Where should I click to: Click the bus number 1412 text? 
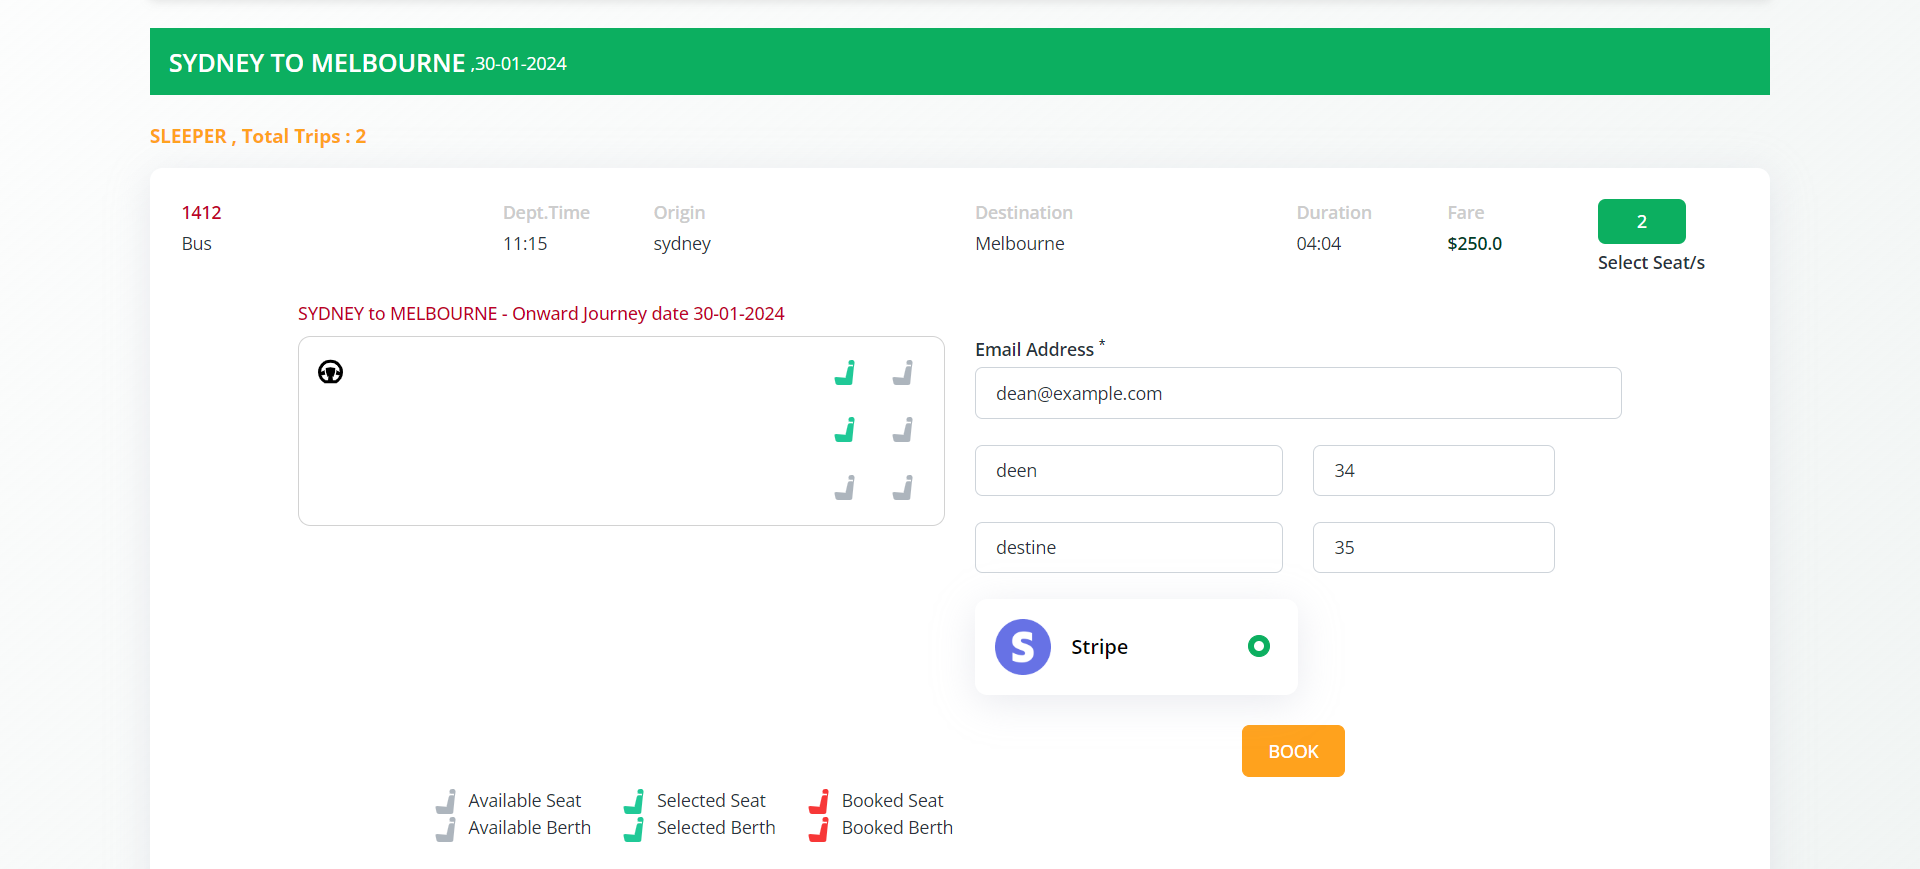(x=201, y=212)
